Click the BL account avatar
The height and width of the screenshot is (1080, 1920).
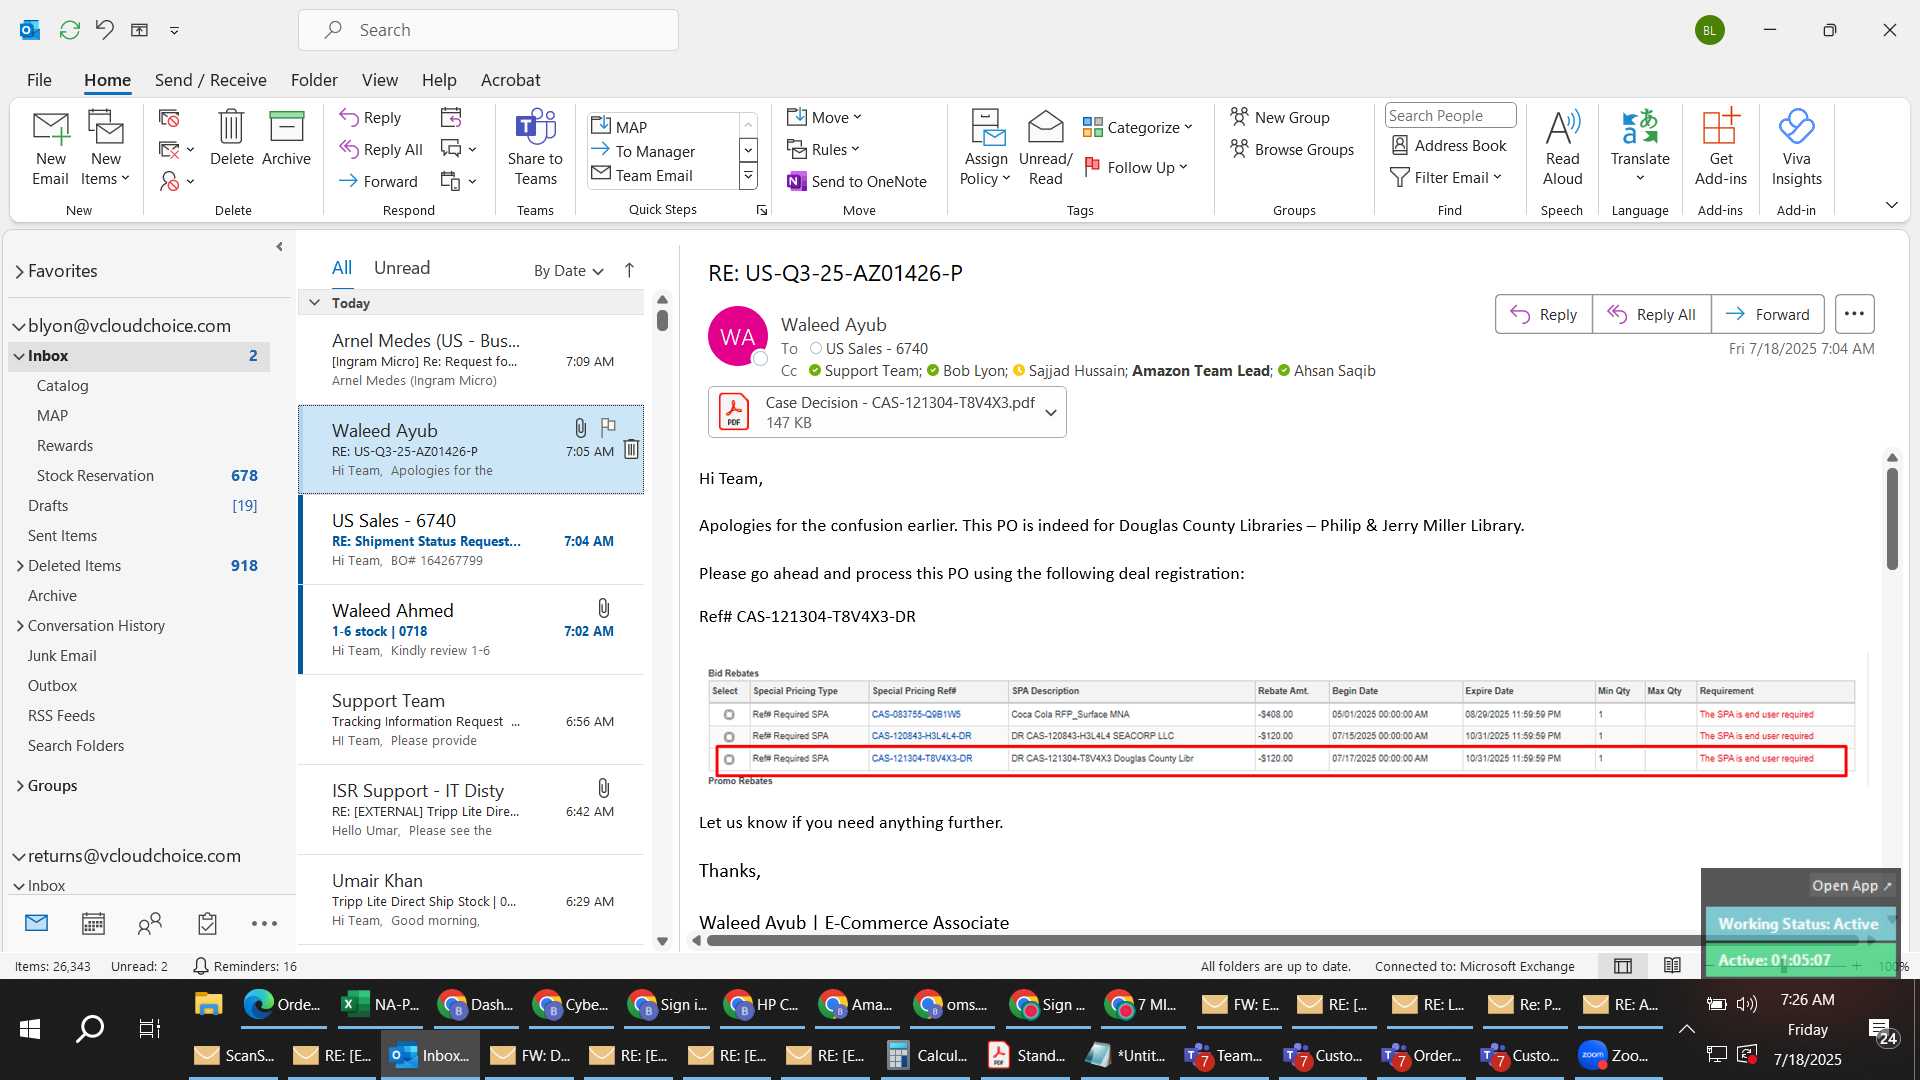1709,30
